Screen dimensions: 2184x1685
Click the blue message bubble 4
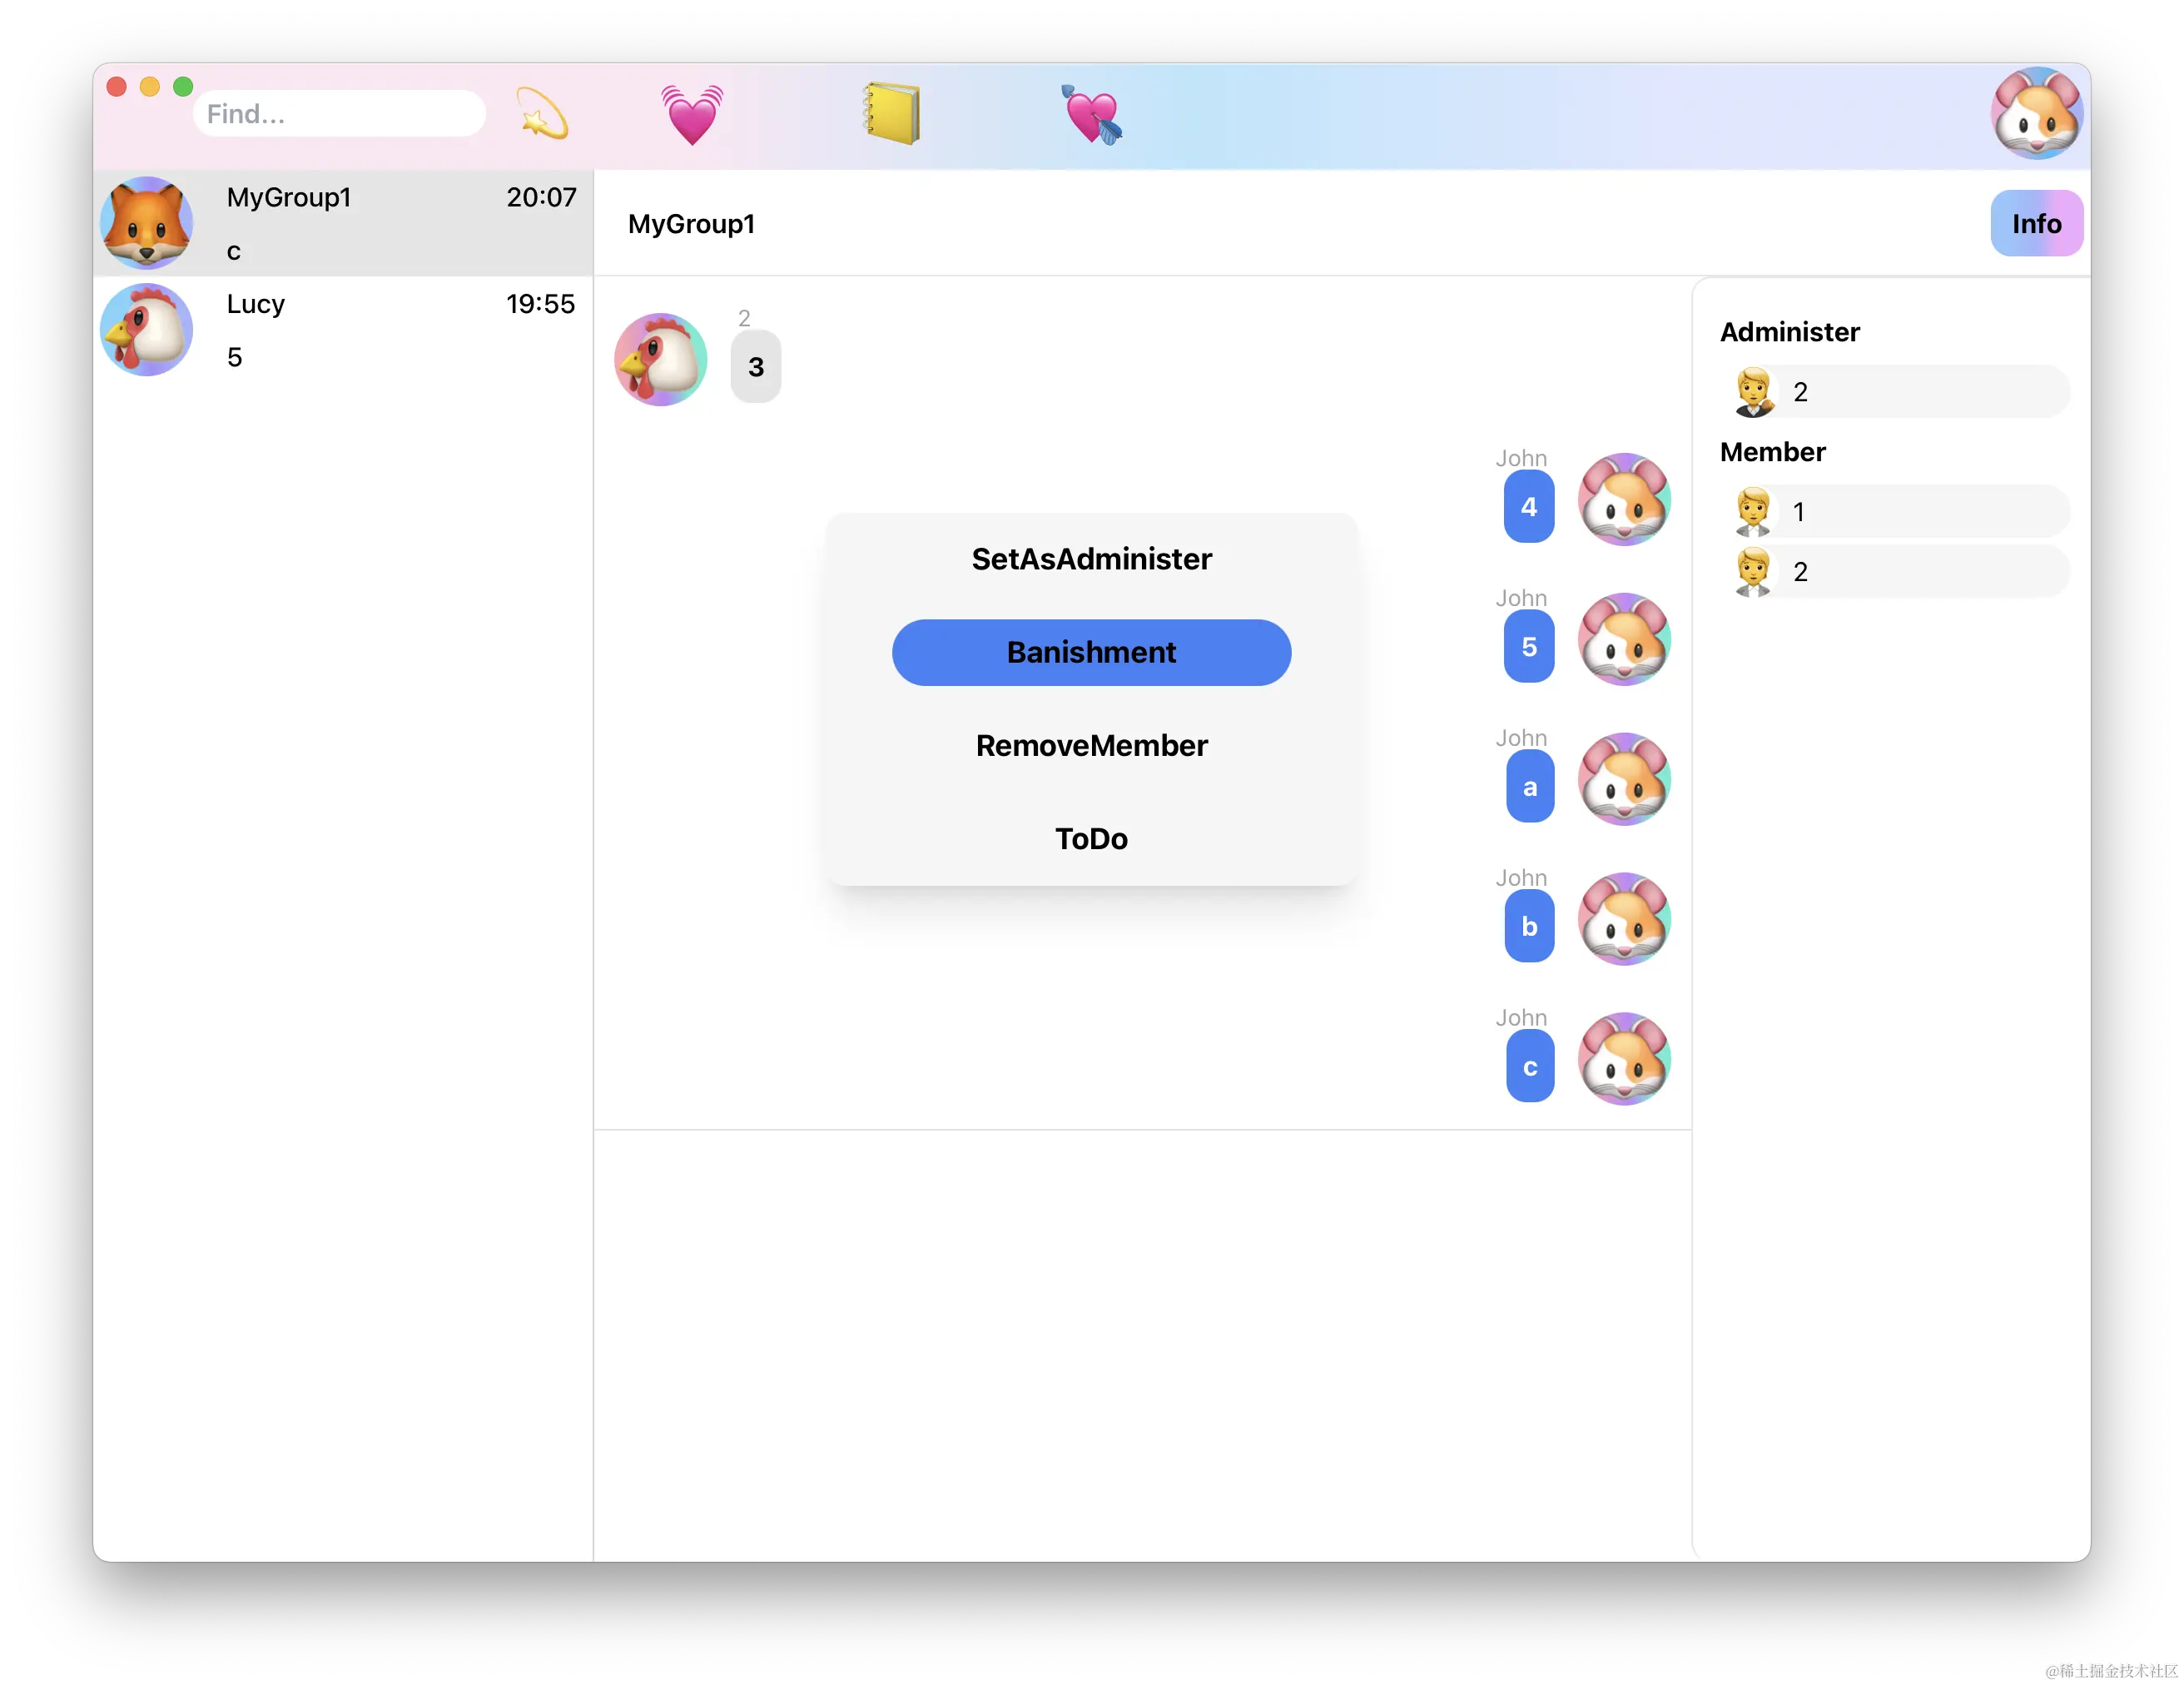[x=1528, y=507]
